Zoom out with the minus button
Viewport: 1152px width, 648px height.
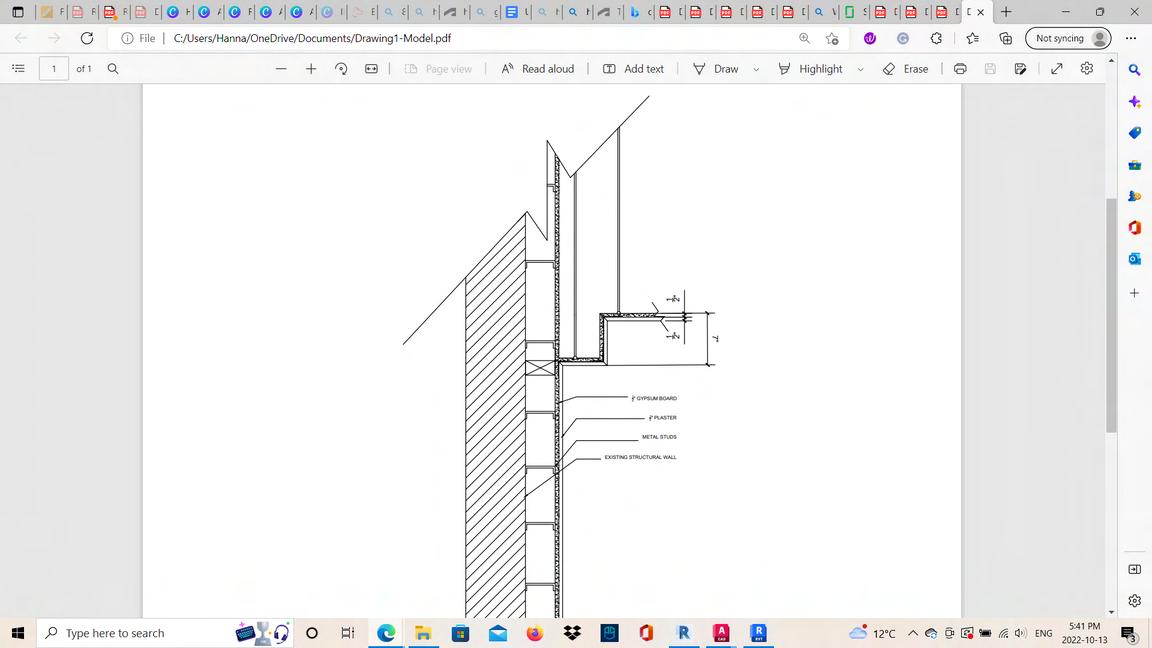click(x=281, y=69)
